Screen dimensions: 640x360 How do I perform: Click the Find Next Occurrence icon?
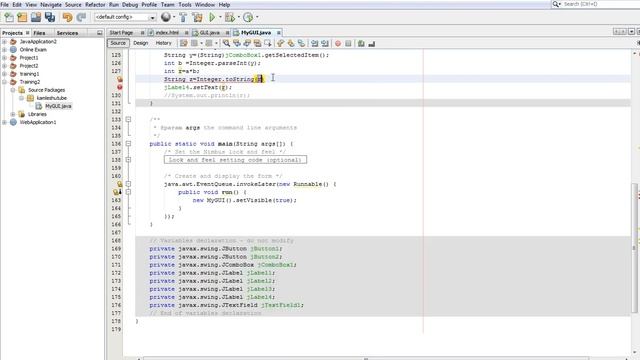(x=247, y=43)
